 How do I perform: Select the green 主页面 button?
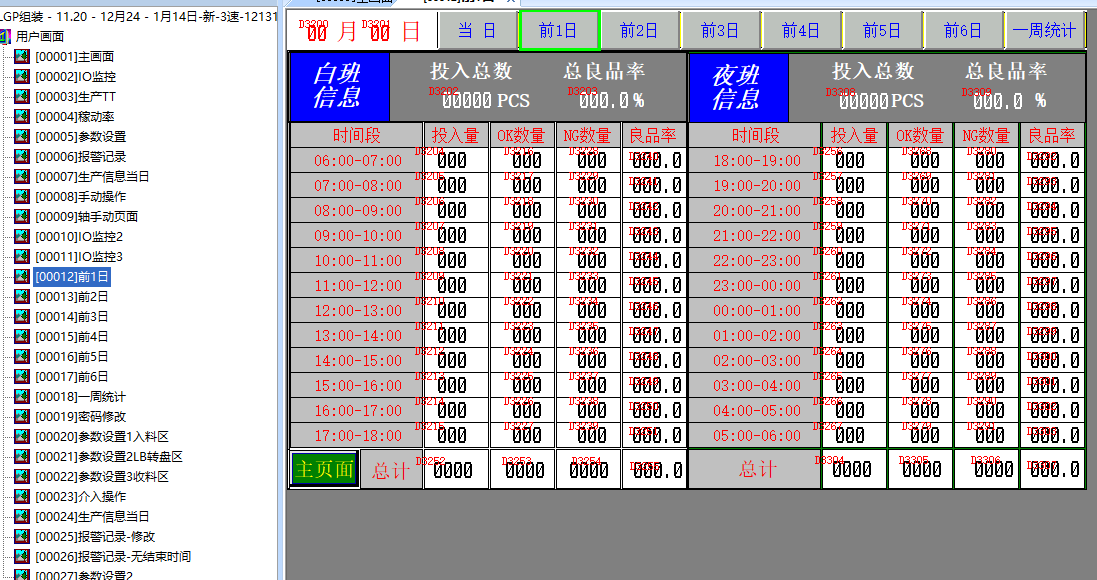tap(324, 469)
